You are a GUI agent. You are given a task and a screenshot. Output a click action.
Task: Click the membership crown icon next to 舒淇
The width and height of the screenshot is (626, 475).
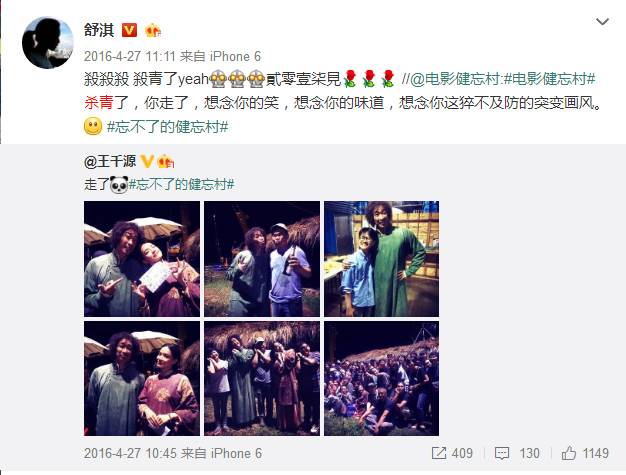153,30
